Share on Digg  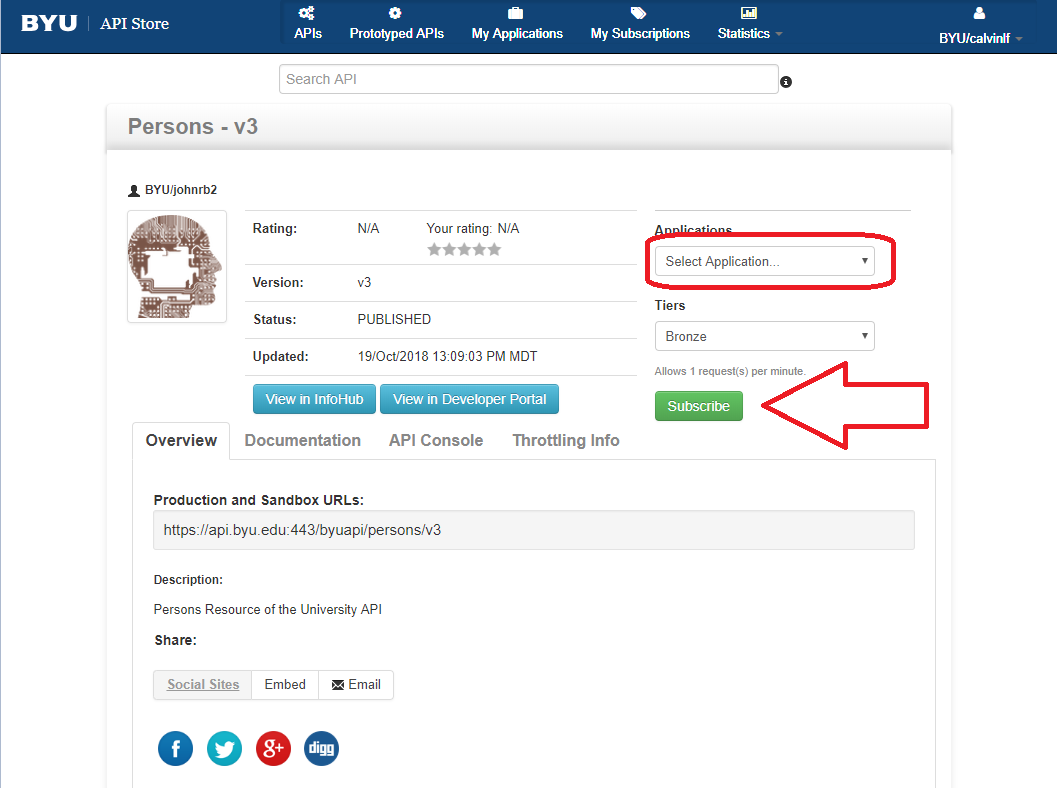pyautogui.click(x=322, y=748)
